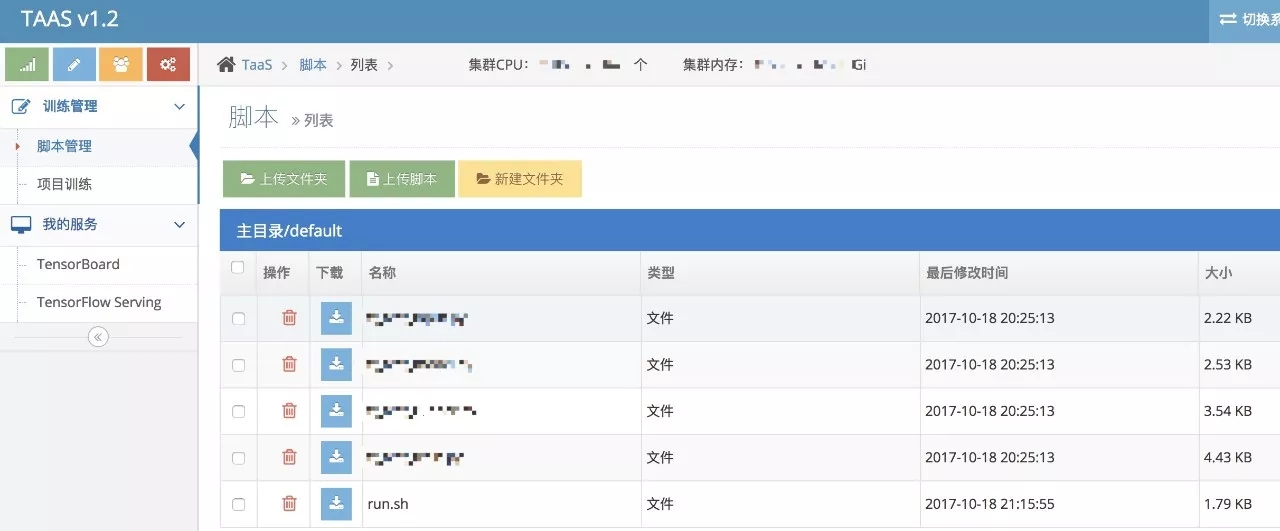Screen dimensions: 1280x531
Task: Click the 大小 column header
Action: tap(1218, 272)
